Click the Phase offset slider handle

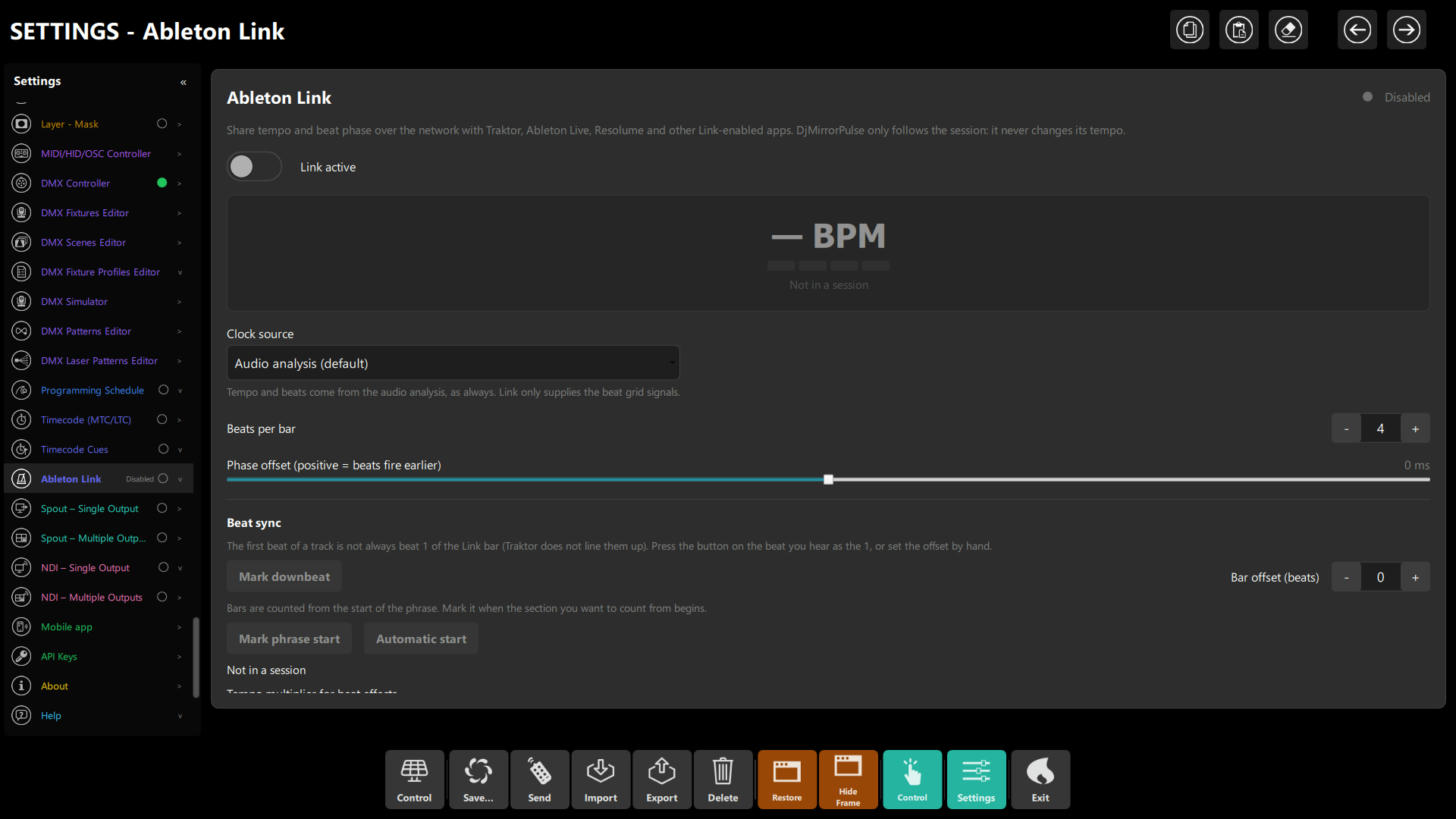[828, 480]
